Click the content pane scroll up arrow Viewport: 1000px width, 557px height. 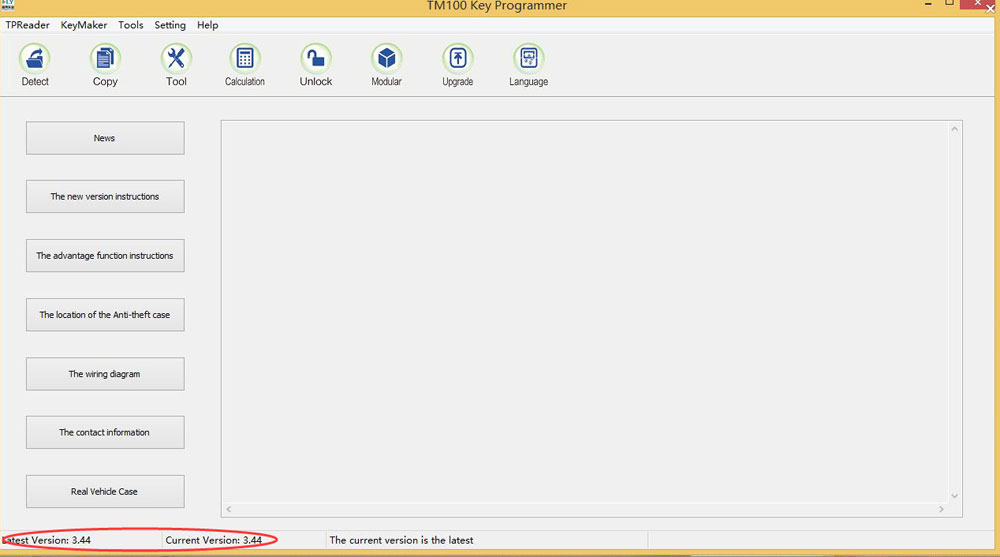point(955,129)
